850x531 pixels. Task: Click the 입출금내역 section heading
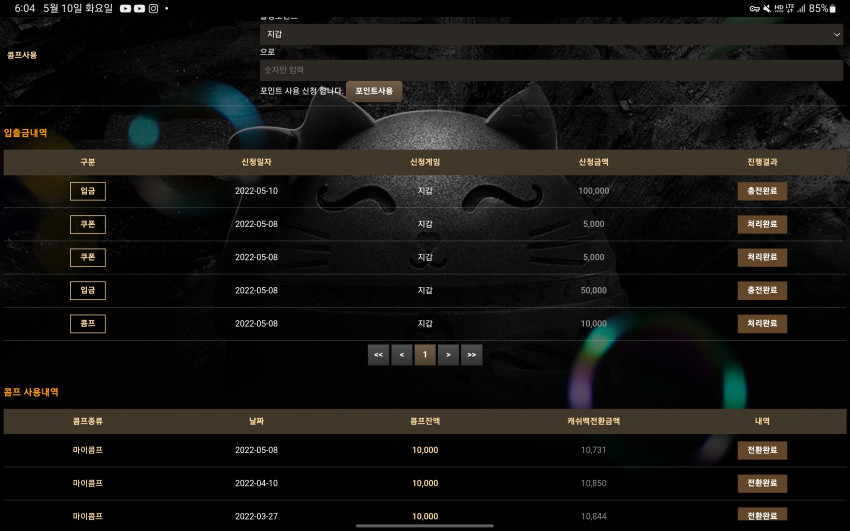pyautogui.click(x=25, y=133)
